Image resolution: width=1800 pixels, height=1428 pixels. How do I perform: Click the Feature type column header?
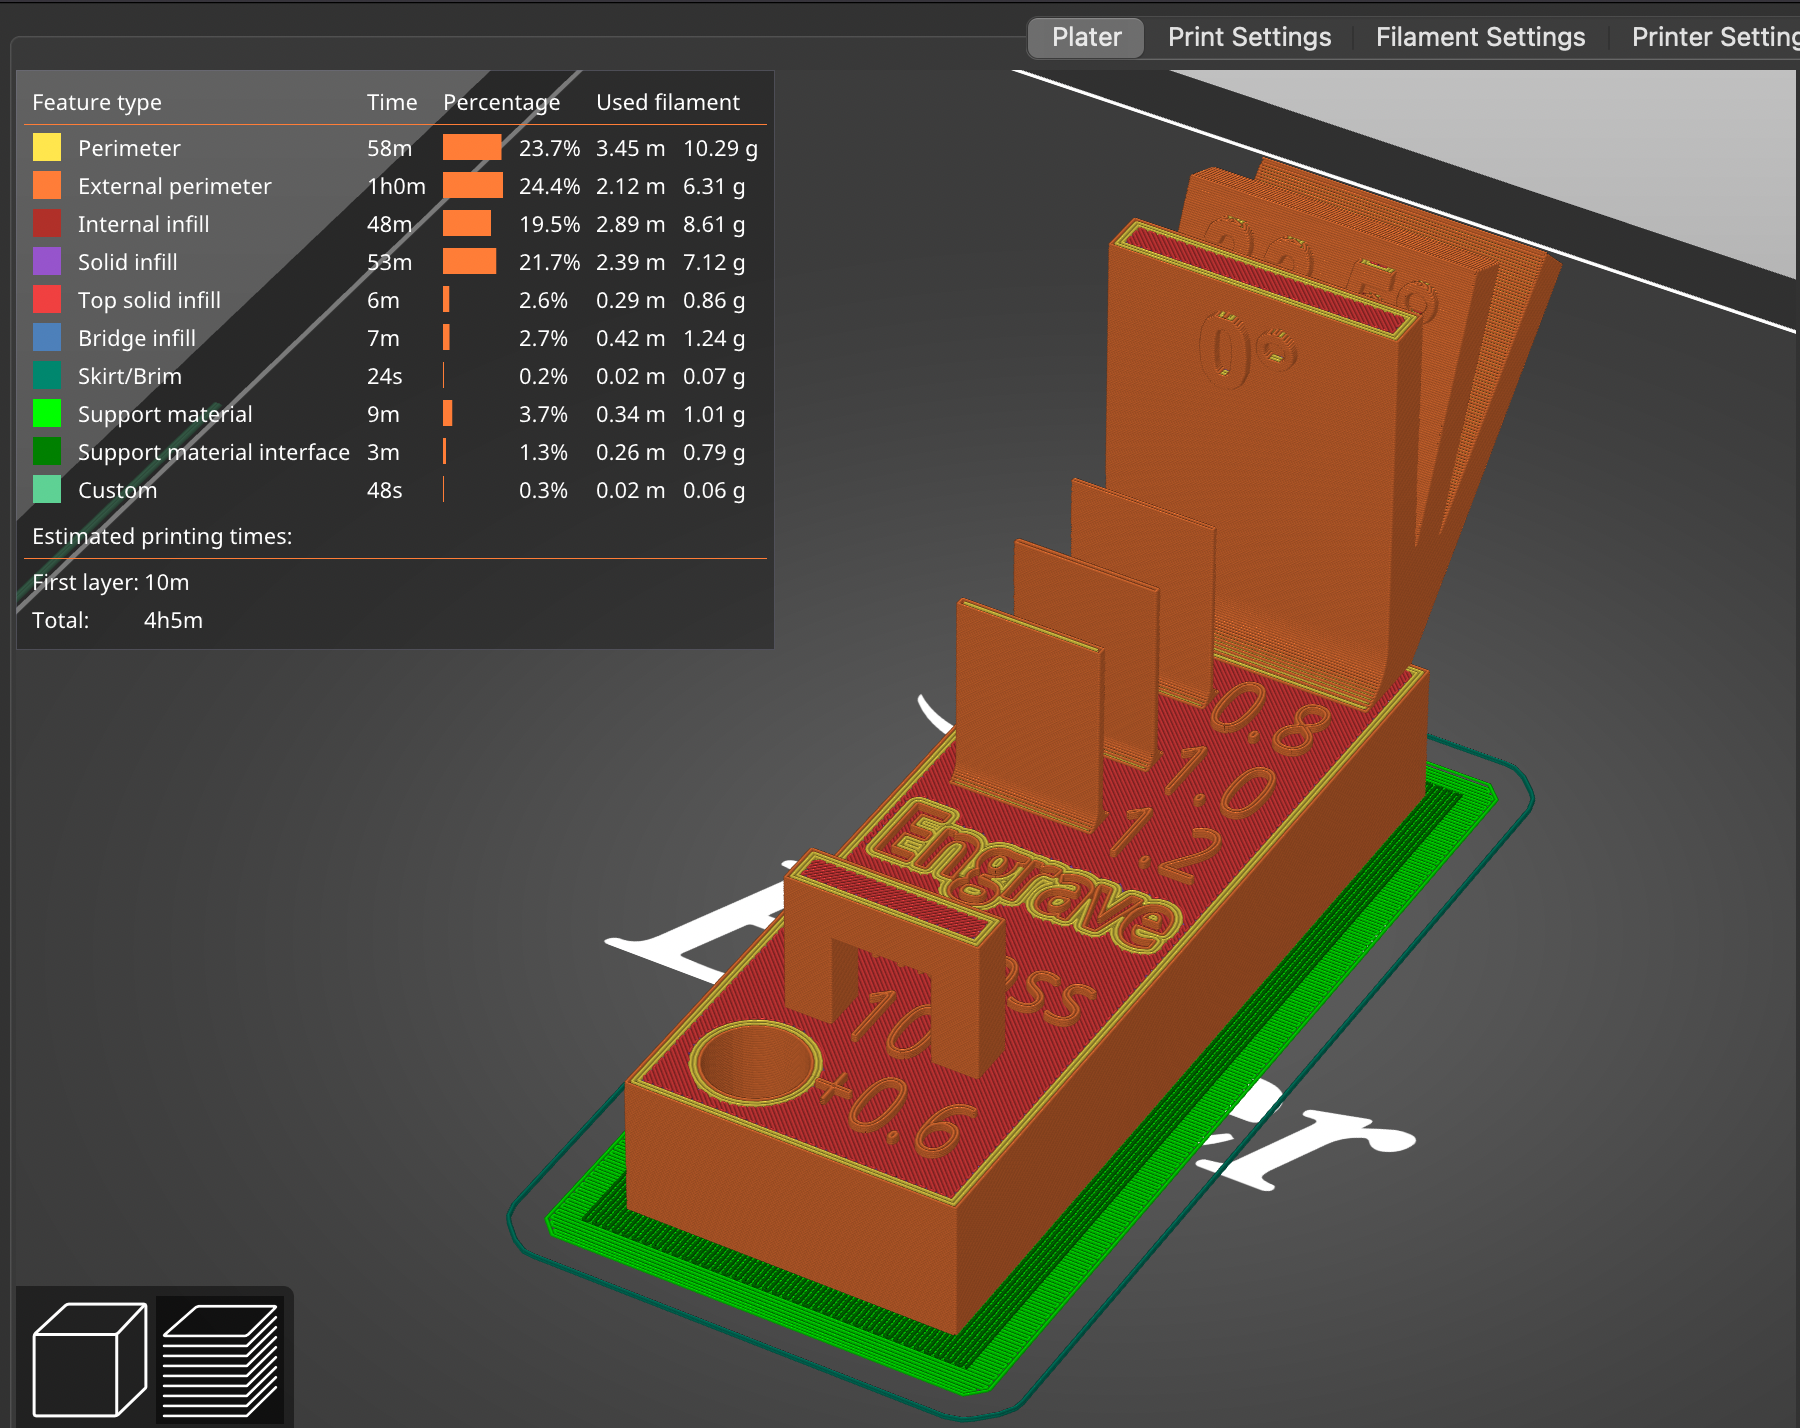pyautogui.click(x=97, y=102)
